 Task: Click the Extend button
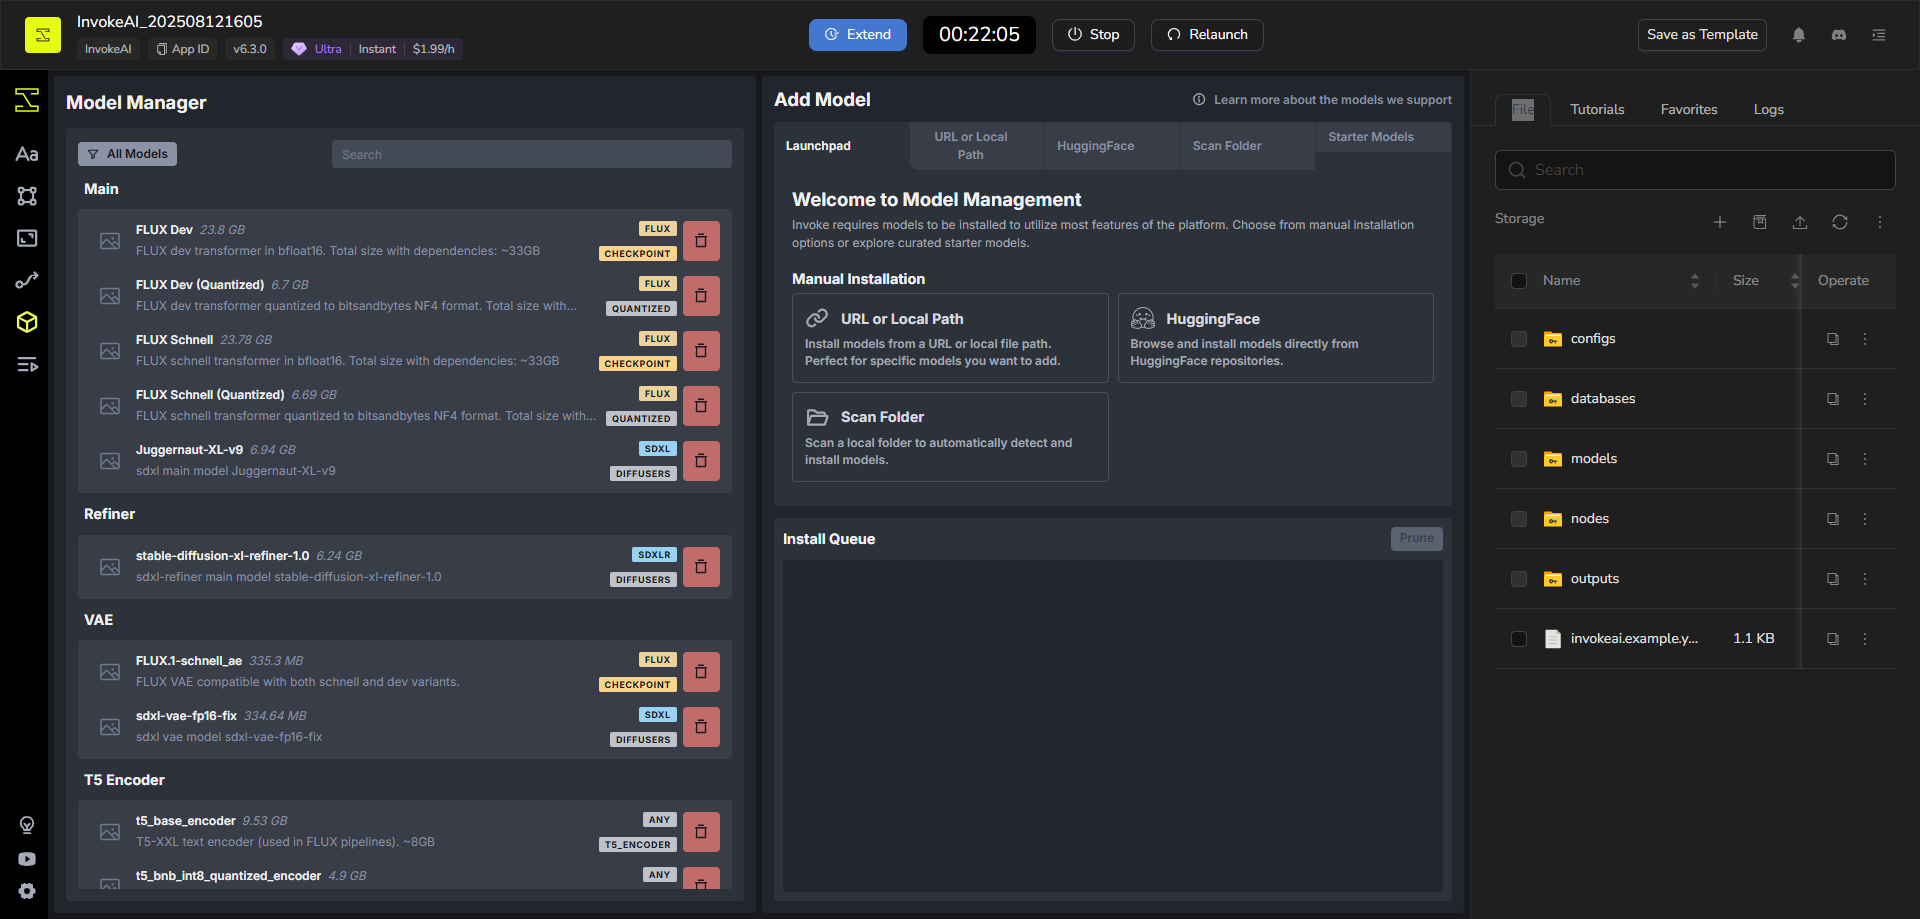click(x=858, y=35)
